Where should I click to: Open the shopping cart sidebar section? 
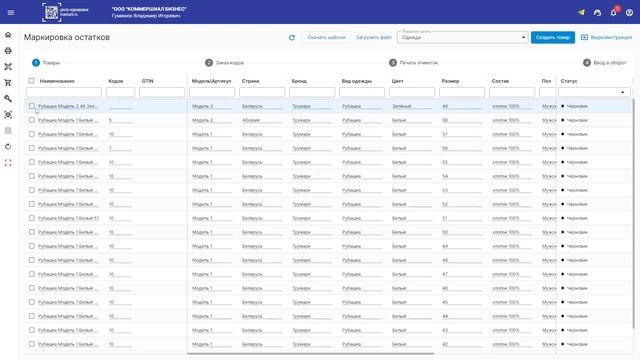coord(8,82)
